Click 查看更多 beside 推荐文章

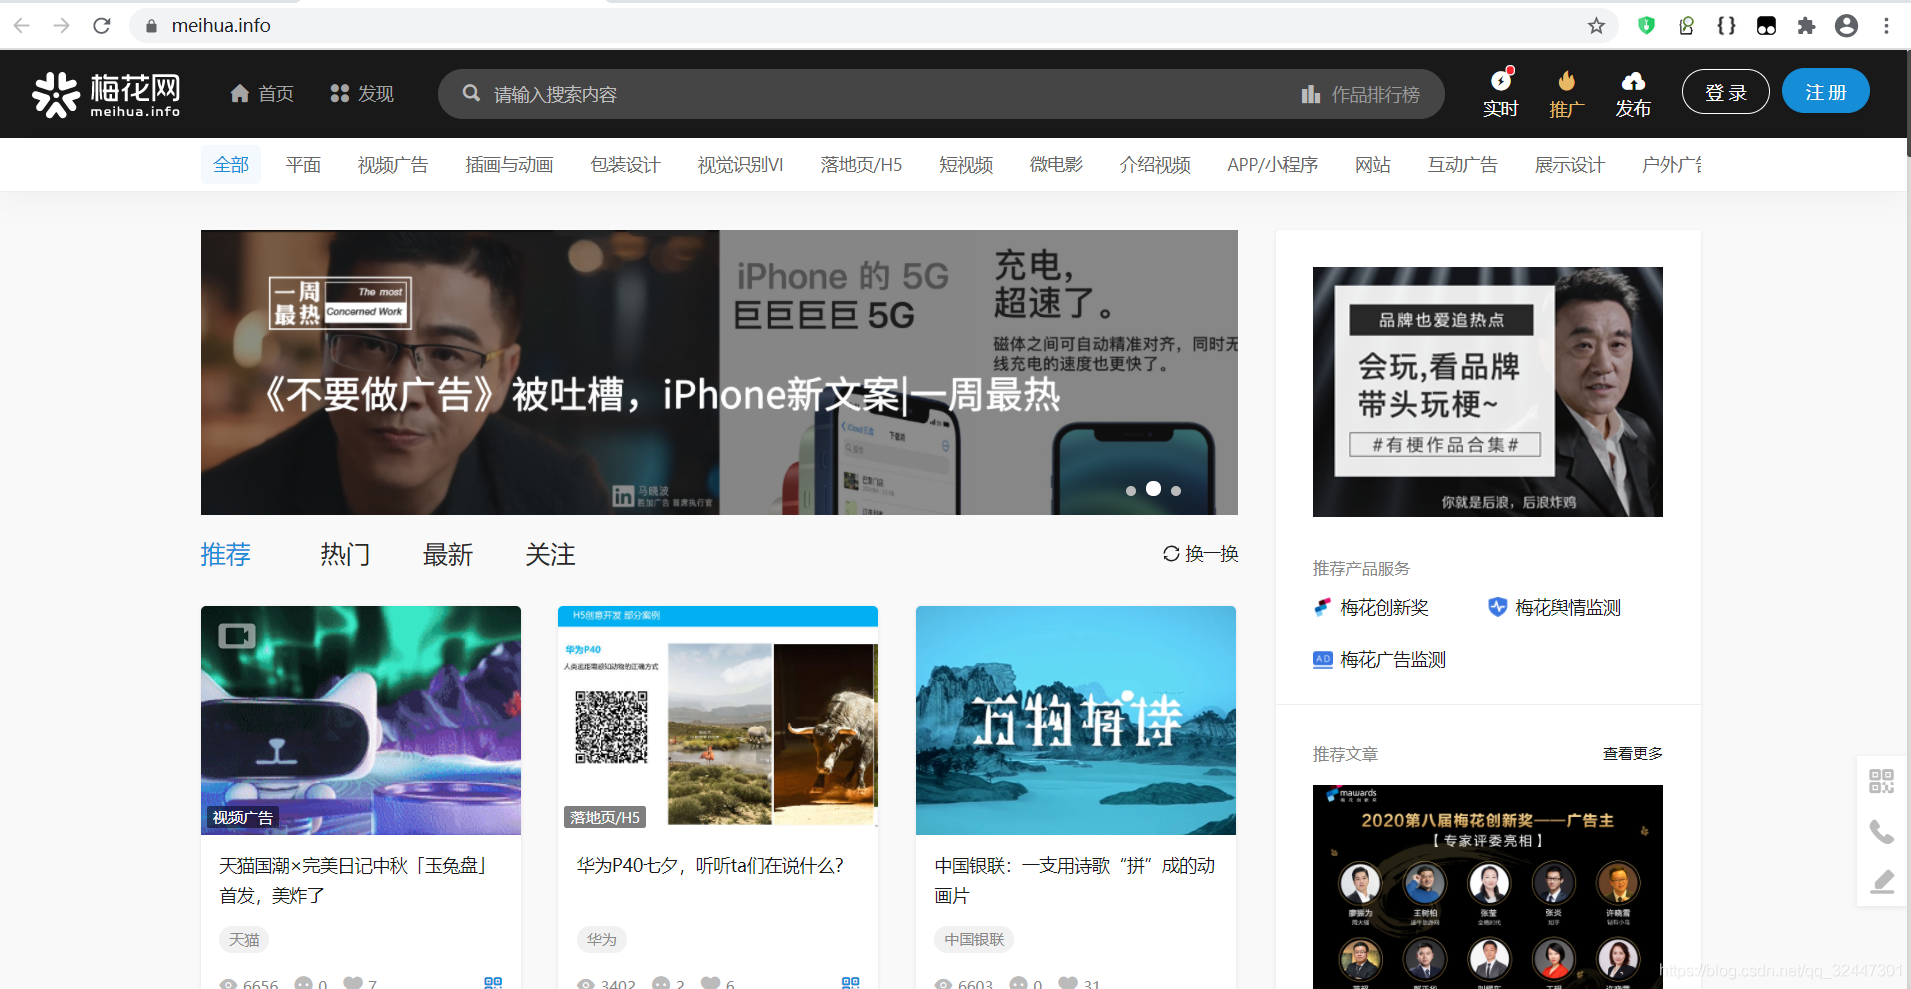click(x=1633, y=754)
